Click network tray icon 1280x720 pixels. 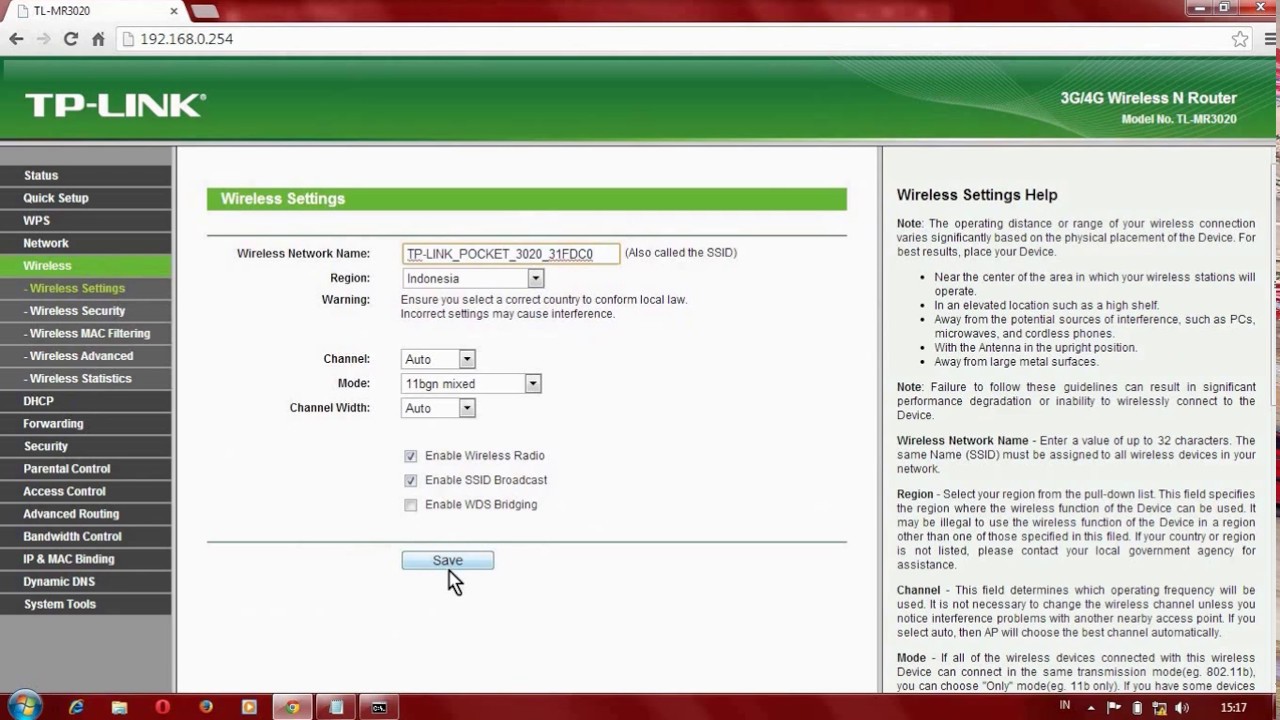pyautogui.click(x=1159, y=707)
